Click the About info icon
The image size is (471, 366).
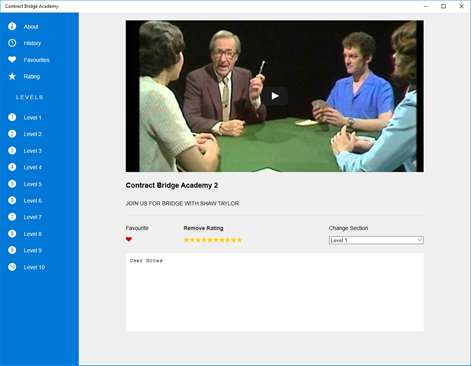pos(12,26)
